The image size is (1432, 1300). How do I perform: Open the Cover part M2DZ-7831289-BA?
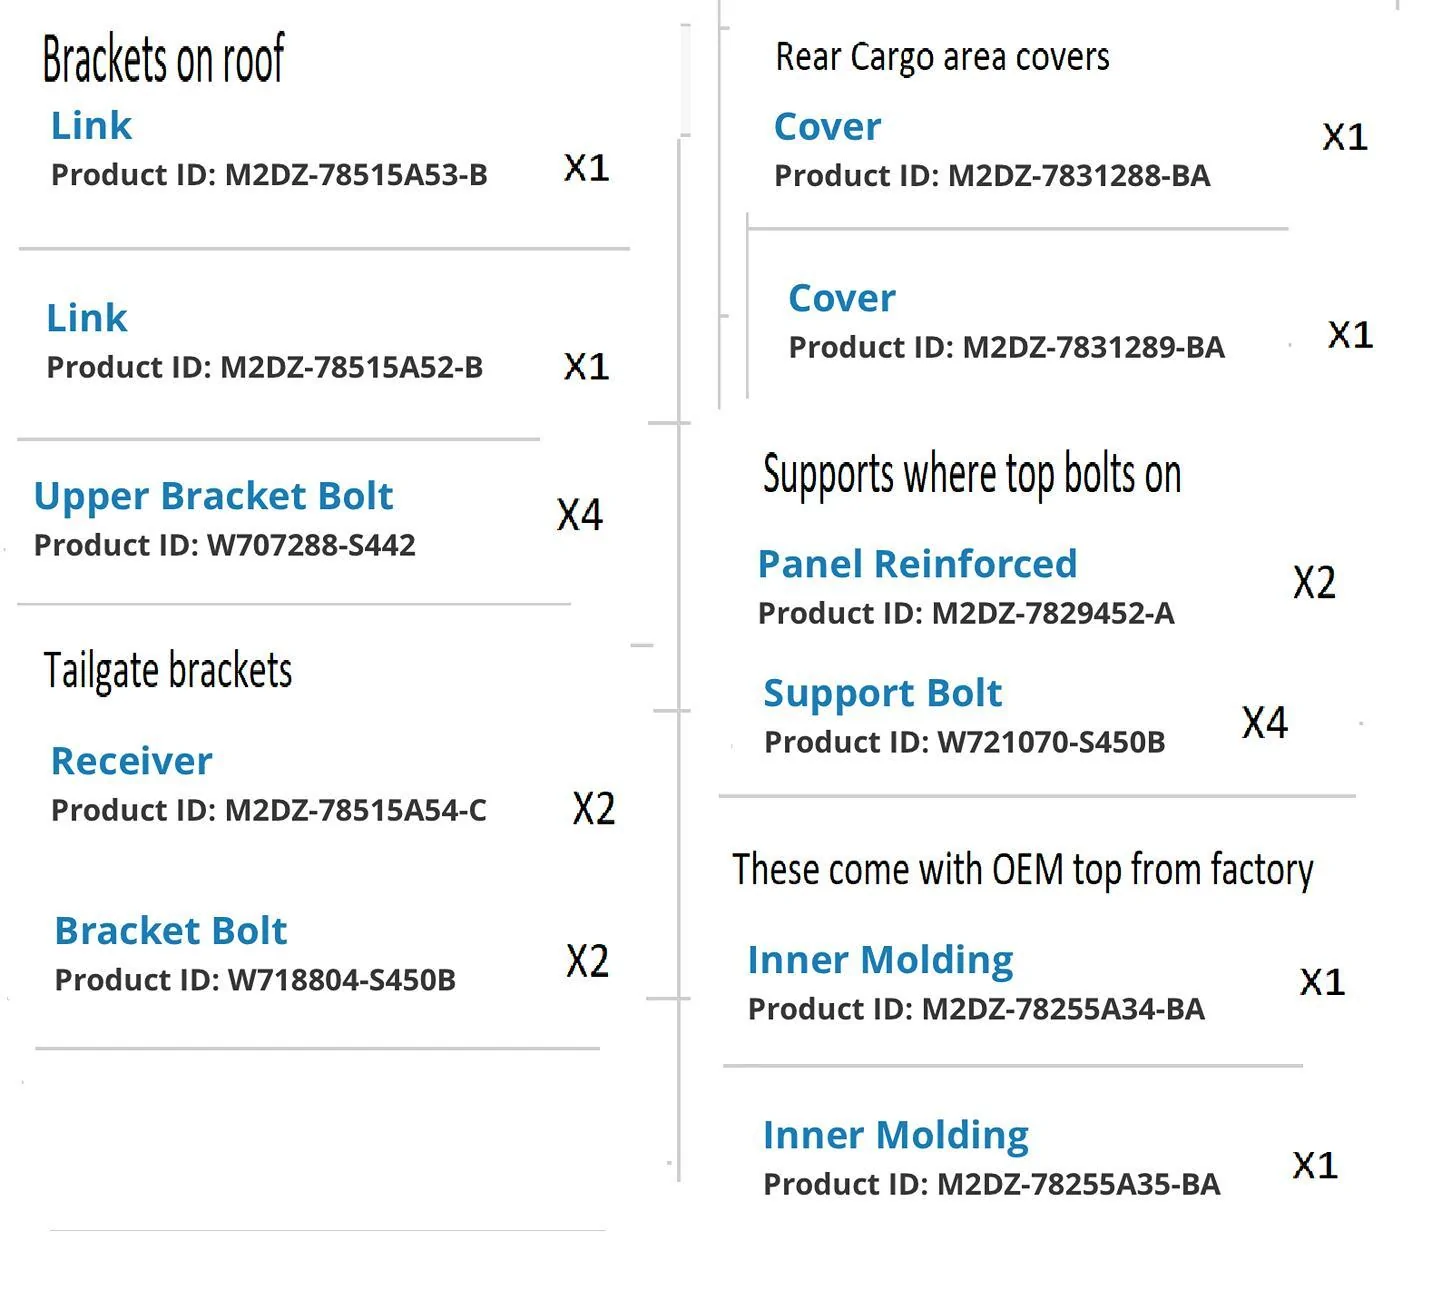841,298
